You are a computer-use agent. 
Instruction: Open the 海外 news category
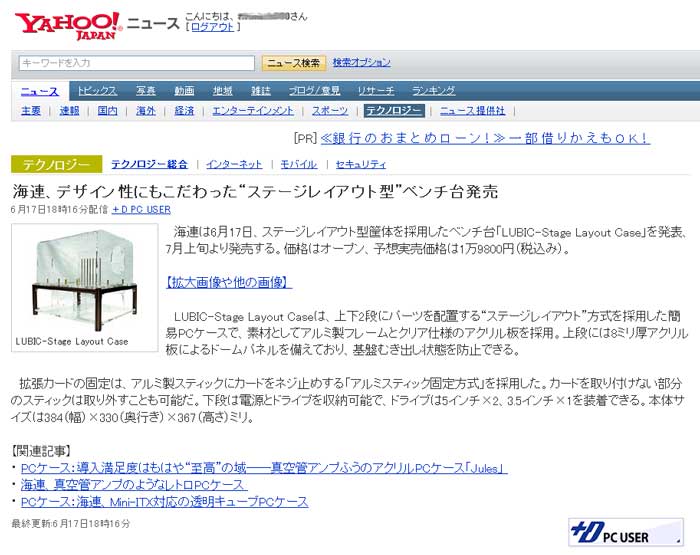[x=146, y=111]
